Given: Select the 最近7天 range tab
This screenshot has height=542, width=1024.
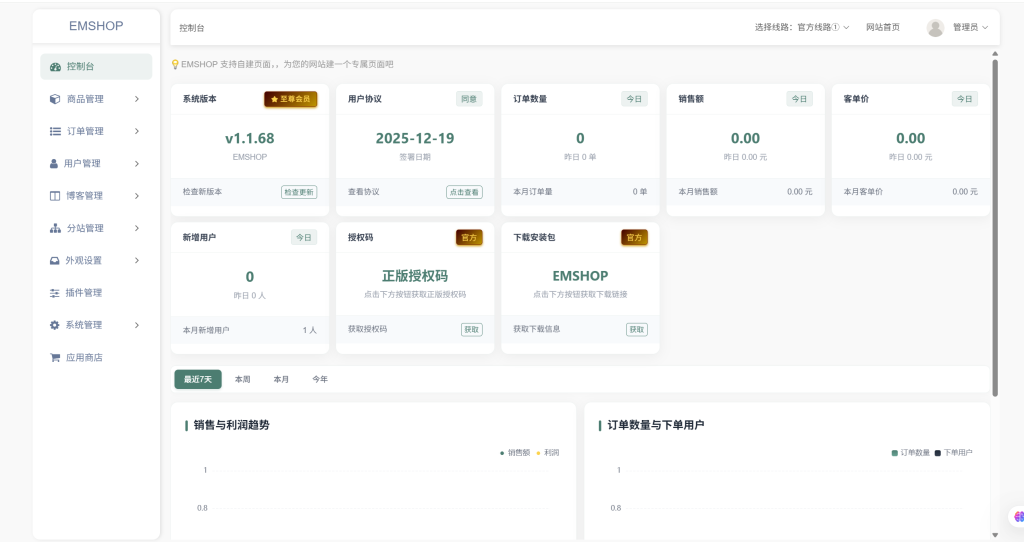Looking at the screenshot, I should click(198, 379).
